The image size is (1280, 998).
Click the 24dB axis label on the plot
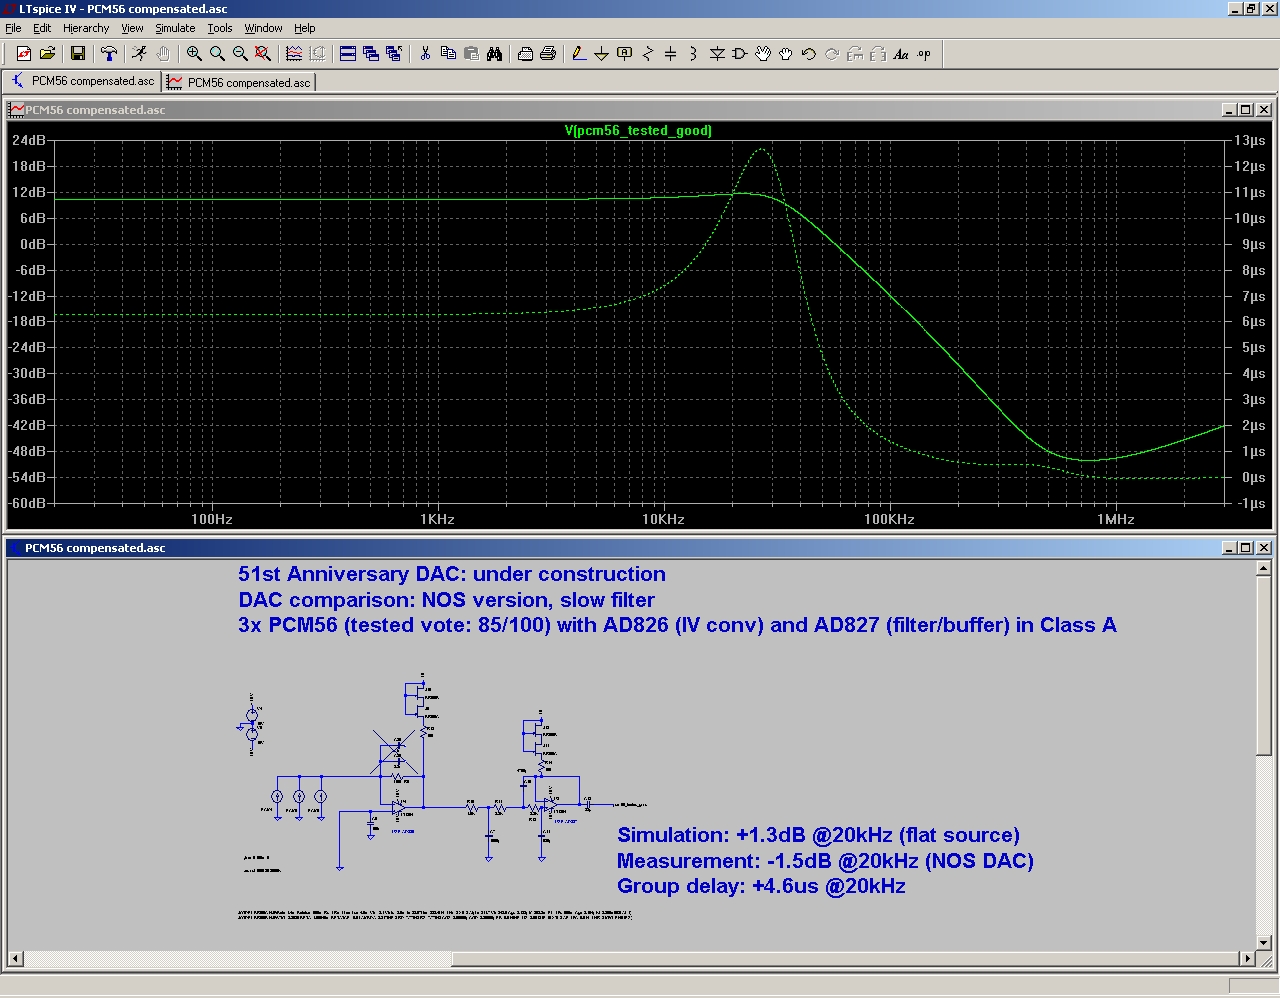[29, 140]
